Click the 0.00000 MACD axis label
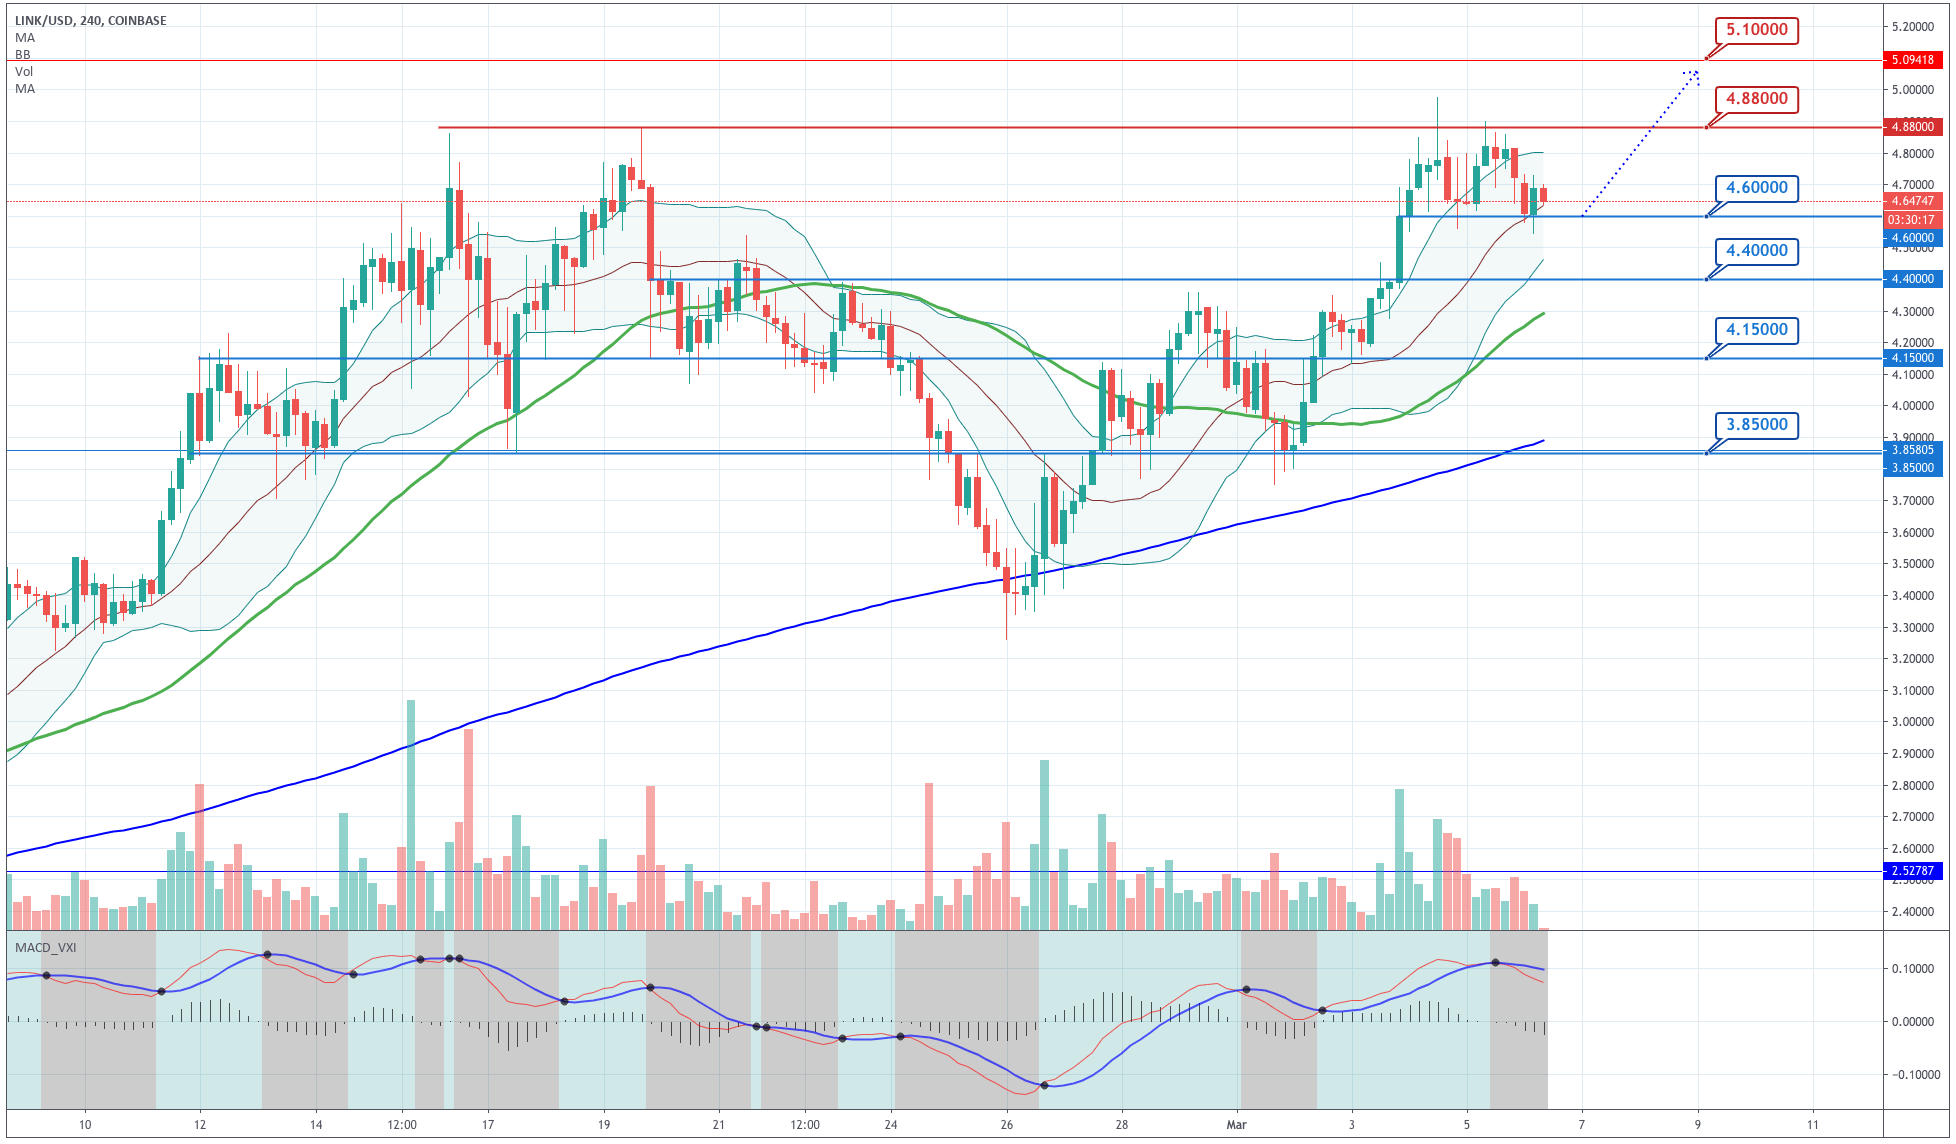The width and height of the screenshot is (1956, 1144). click(x=1913, y=1022)
